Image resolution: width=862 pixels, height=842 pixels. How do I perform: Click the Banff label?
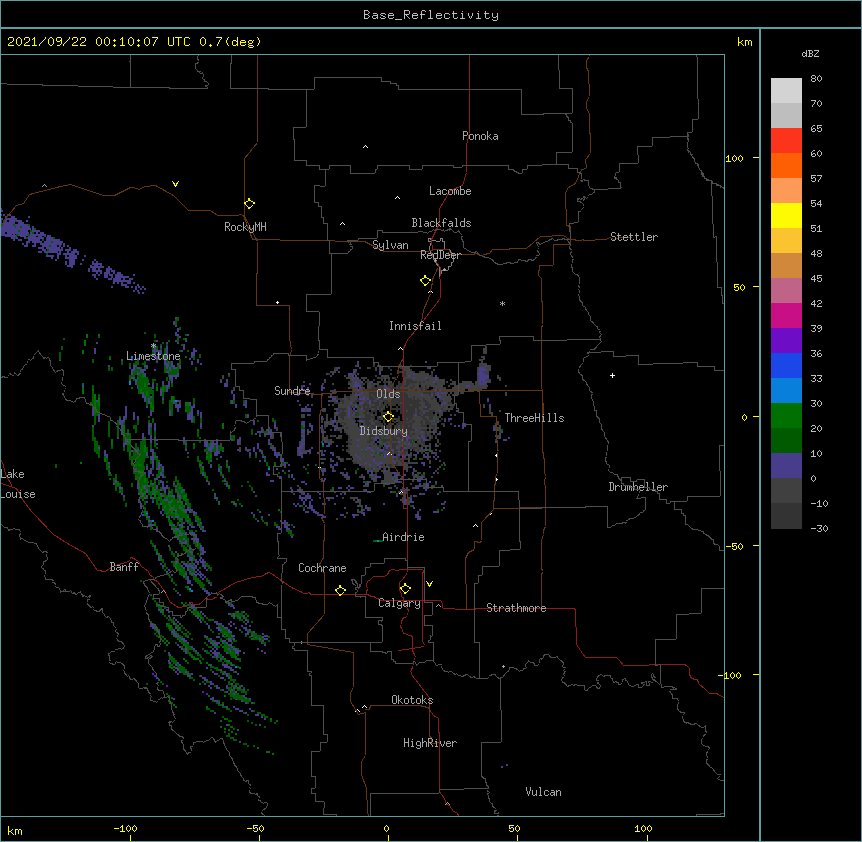(124, 567)
